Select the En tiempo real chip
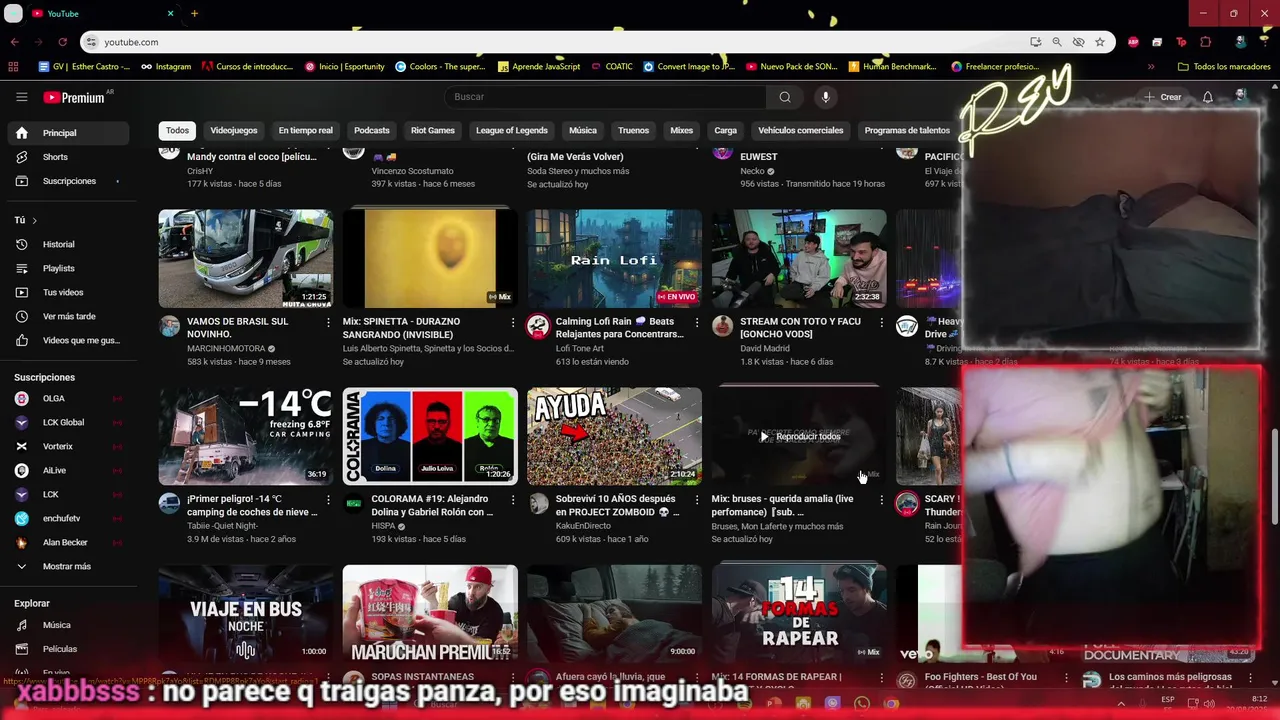 click(x=305, y=130)
